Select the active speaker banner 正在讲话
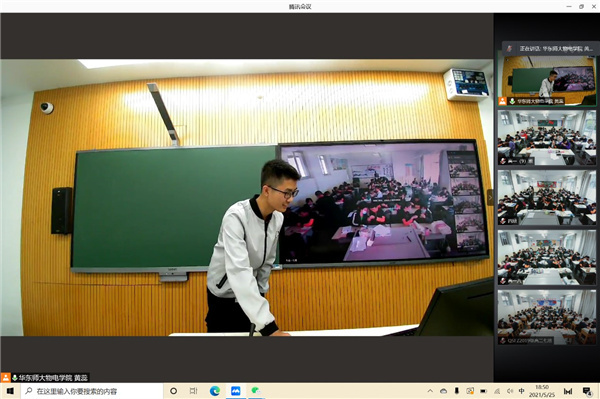The height and width of the screenshot is (399, 600). point(549,49)
